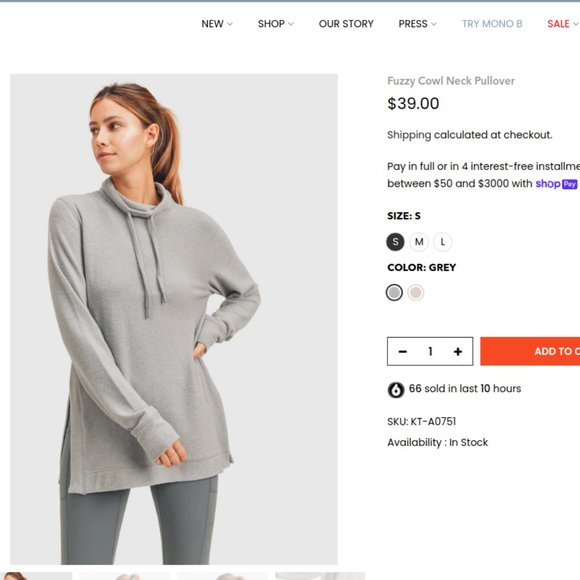Click the flame icon beside sold count
Viewport: 580px width, 580px height.
point(395,390)
